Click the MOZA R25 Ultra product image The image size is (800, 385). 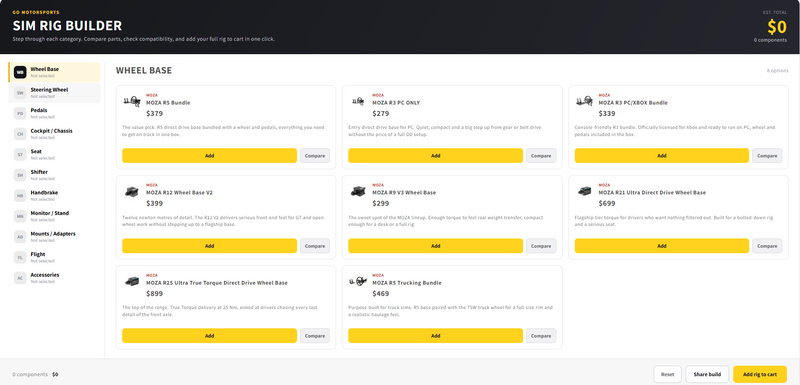(132, 281)
